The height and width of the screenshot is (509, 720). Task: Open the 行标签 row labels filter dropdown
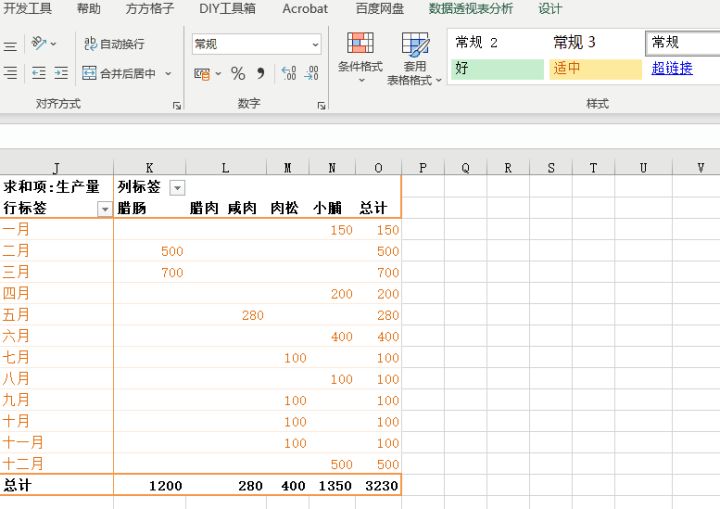pyautogui.click(x=104, y=209)
